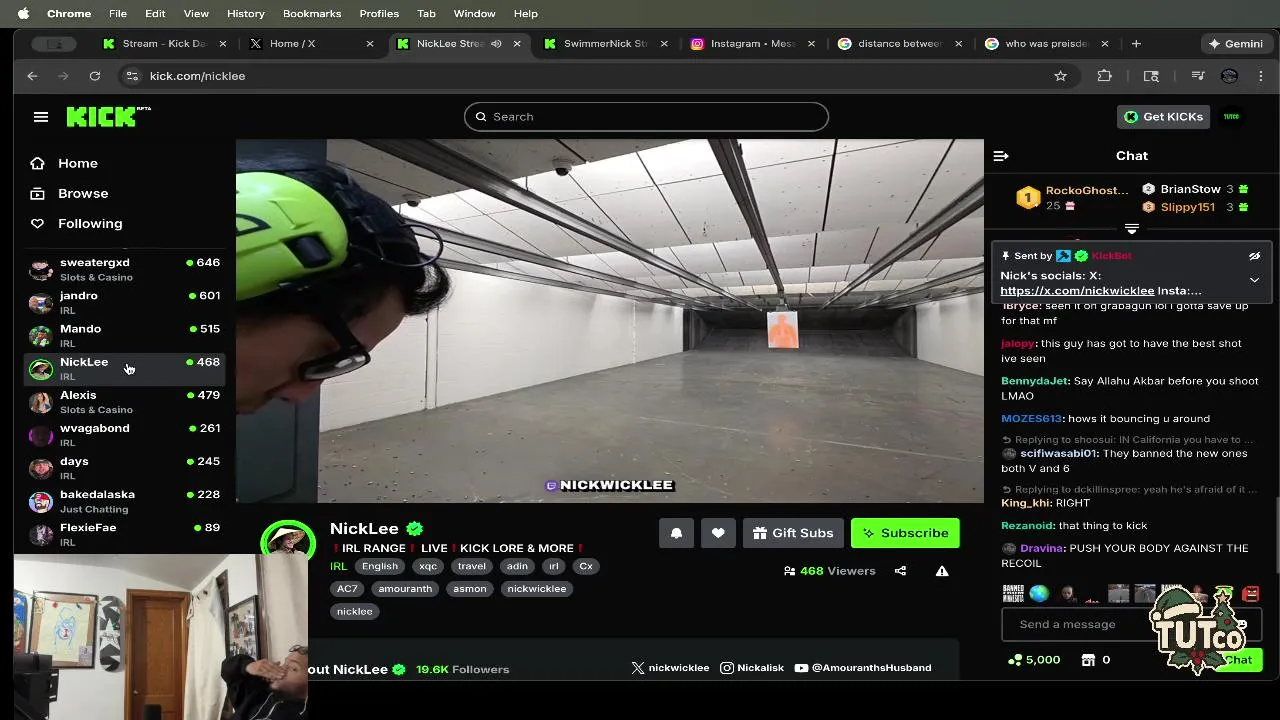Image resolution: width=1280 pixels, height=720 pixels.
Task: Switch to the distance between Google tab
Action: tap(899, 44)
